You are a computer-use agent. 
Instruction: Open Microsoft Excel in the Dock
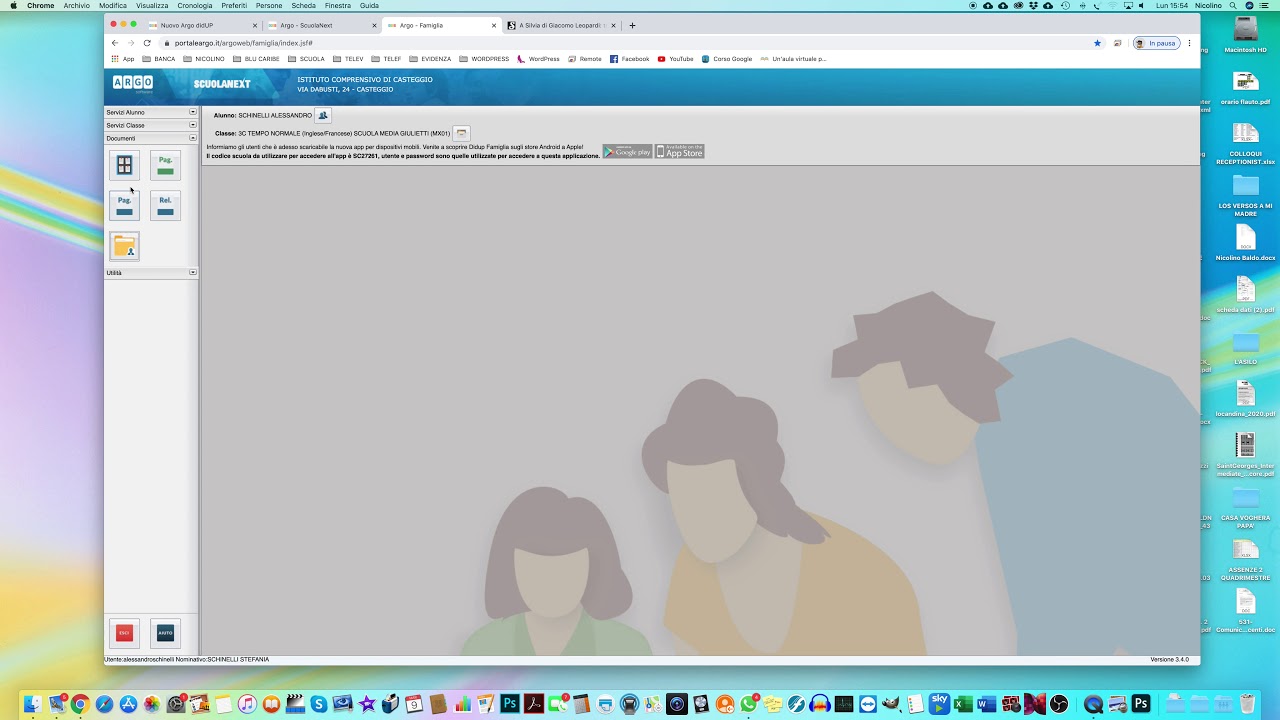click(x=963, y=704)
